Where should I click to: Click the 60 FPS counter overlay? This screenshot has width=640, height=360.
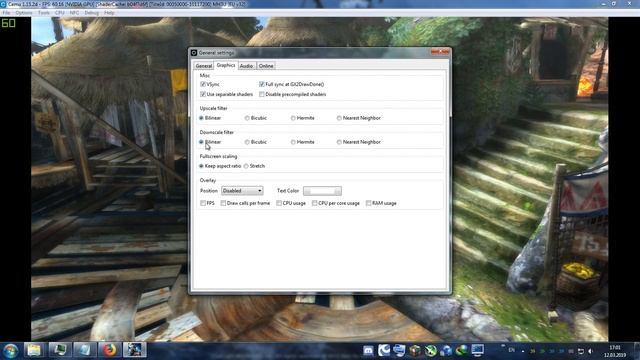pos(8,23)
